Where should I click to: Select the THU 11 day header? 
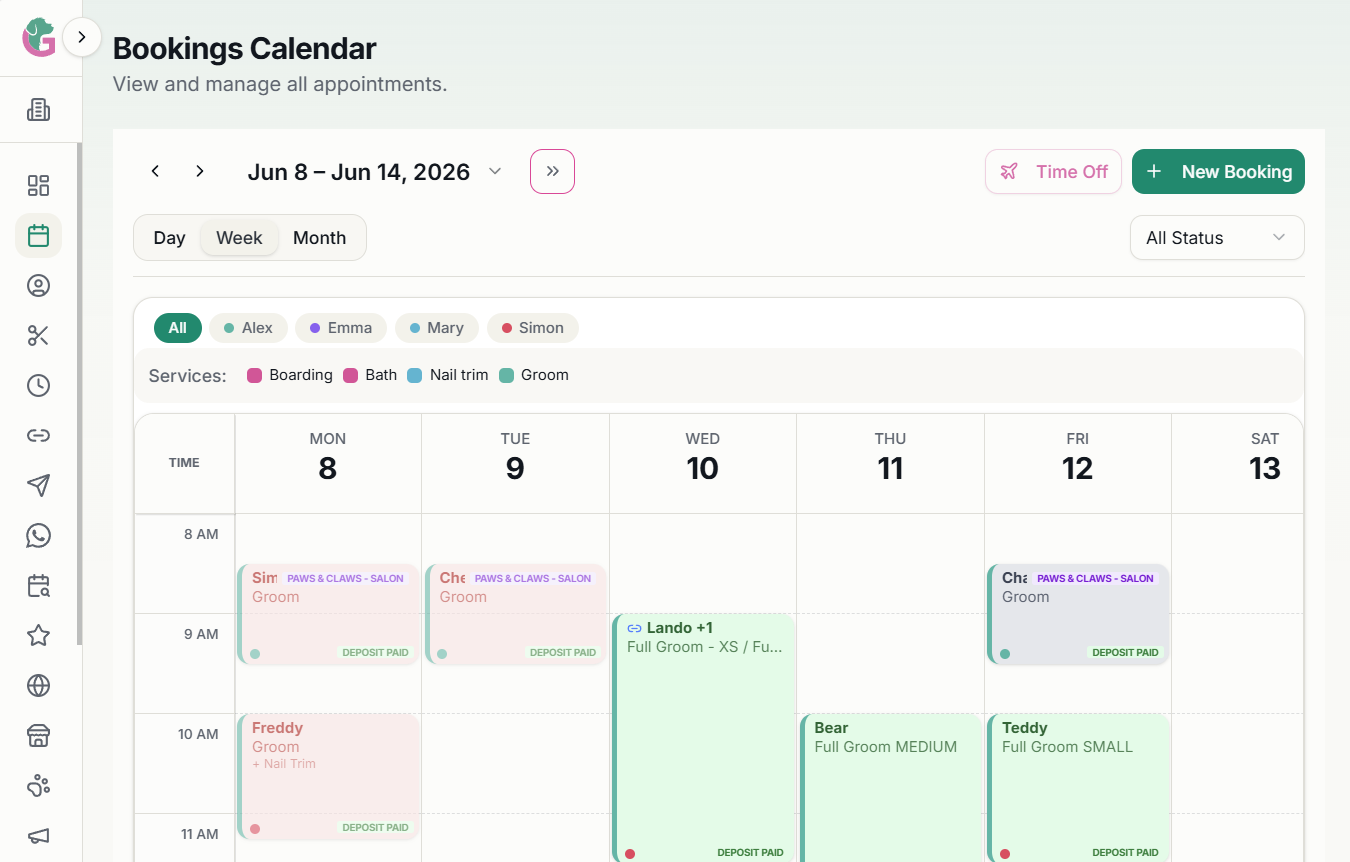[x=890, y=463]
